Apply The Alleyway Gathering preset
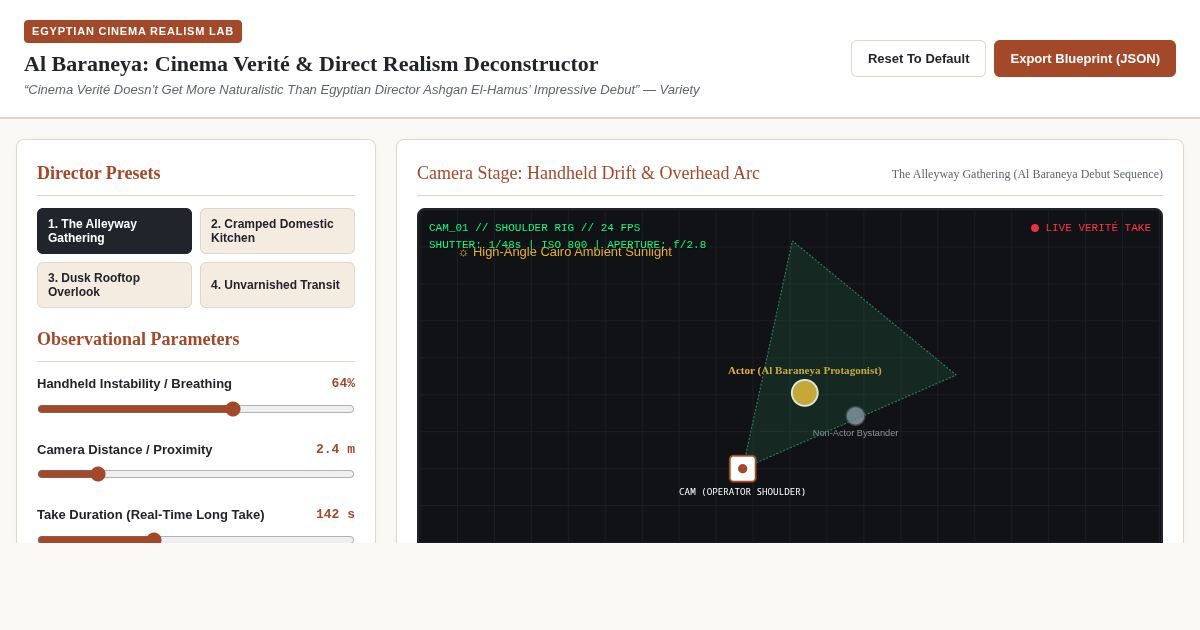The image size is (1200, 630). point(114,231)
